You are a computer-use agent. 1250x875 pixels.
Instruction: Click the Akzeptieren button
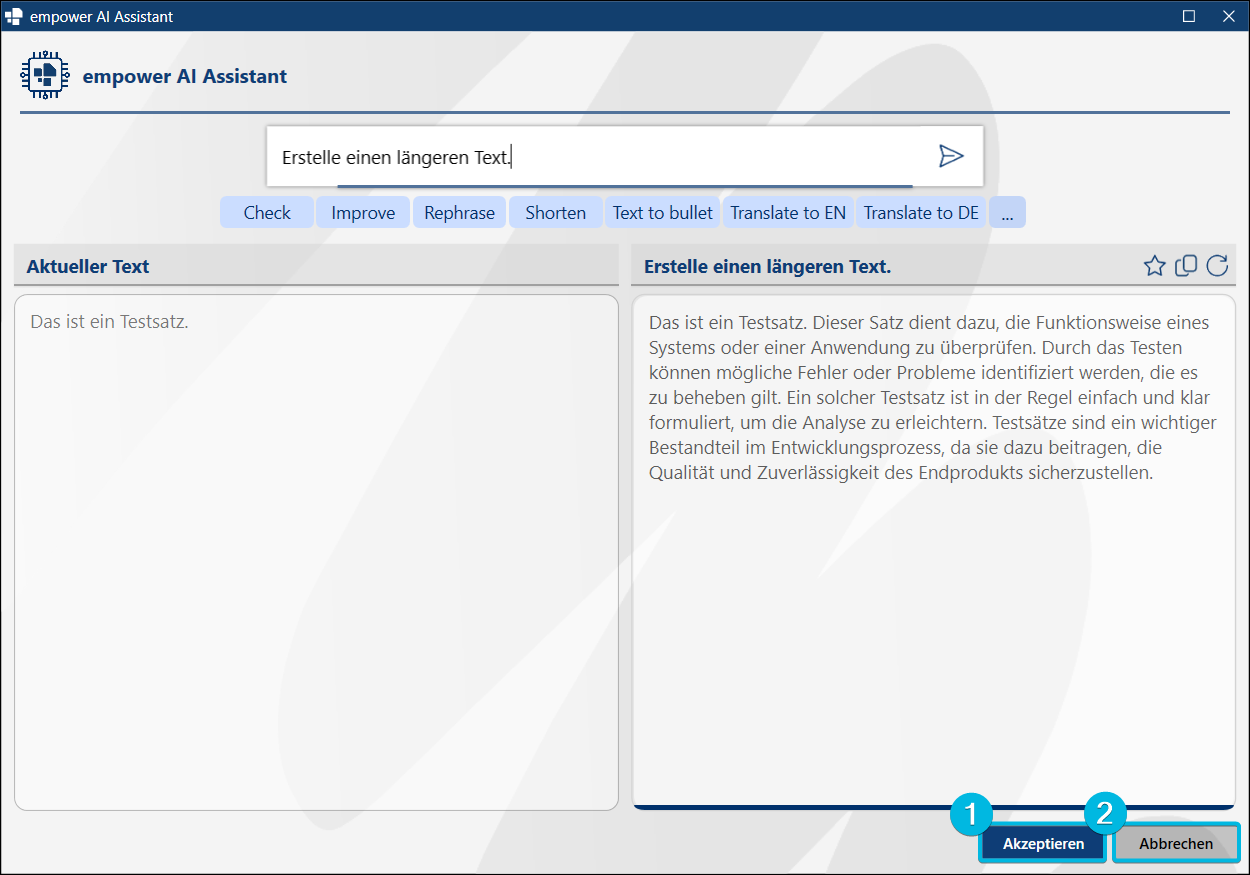coord(1043,844)
